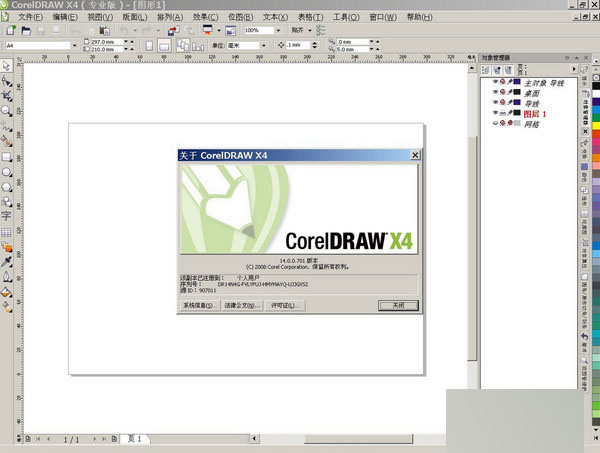This screenshot has height=453, width=600.
Task: Select the Text tool (字)
Action: coord(6,216)
